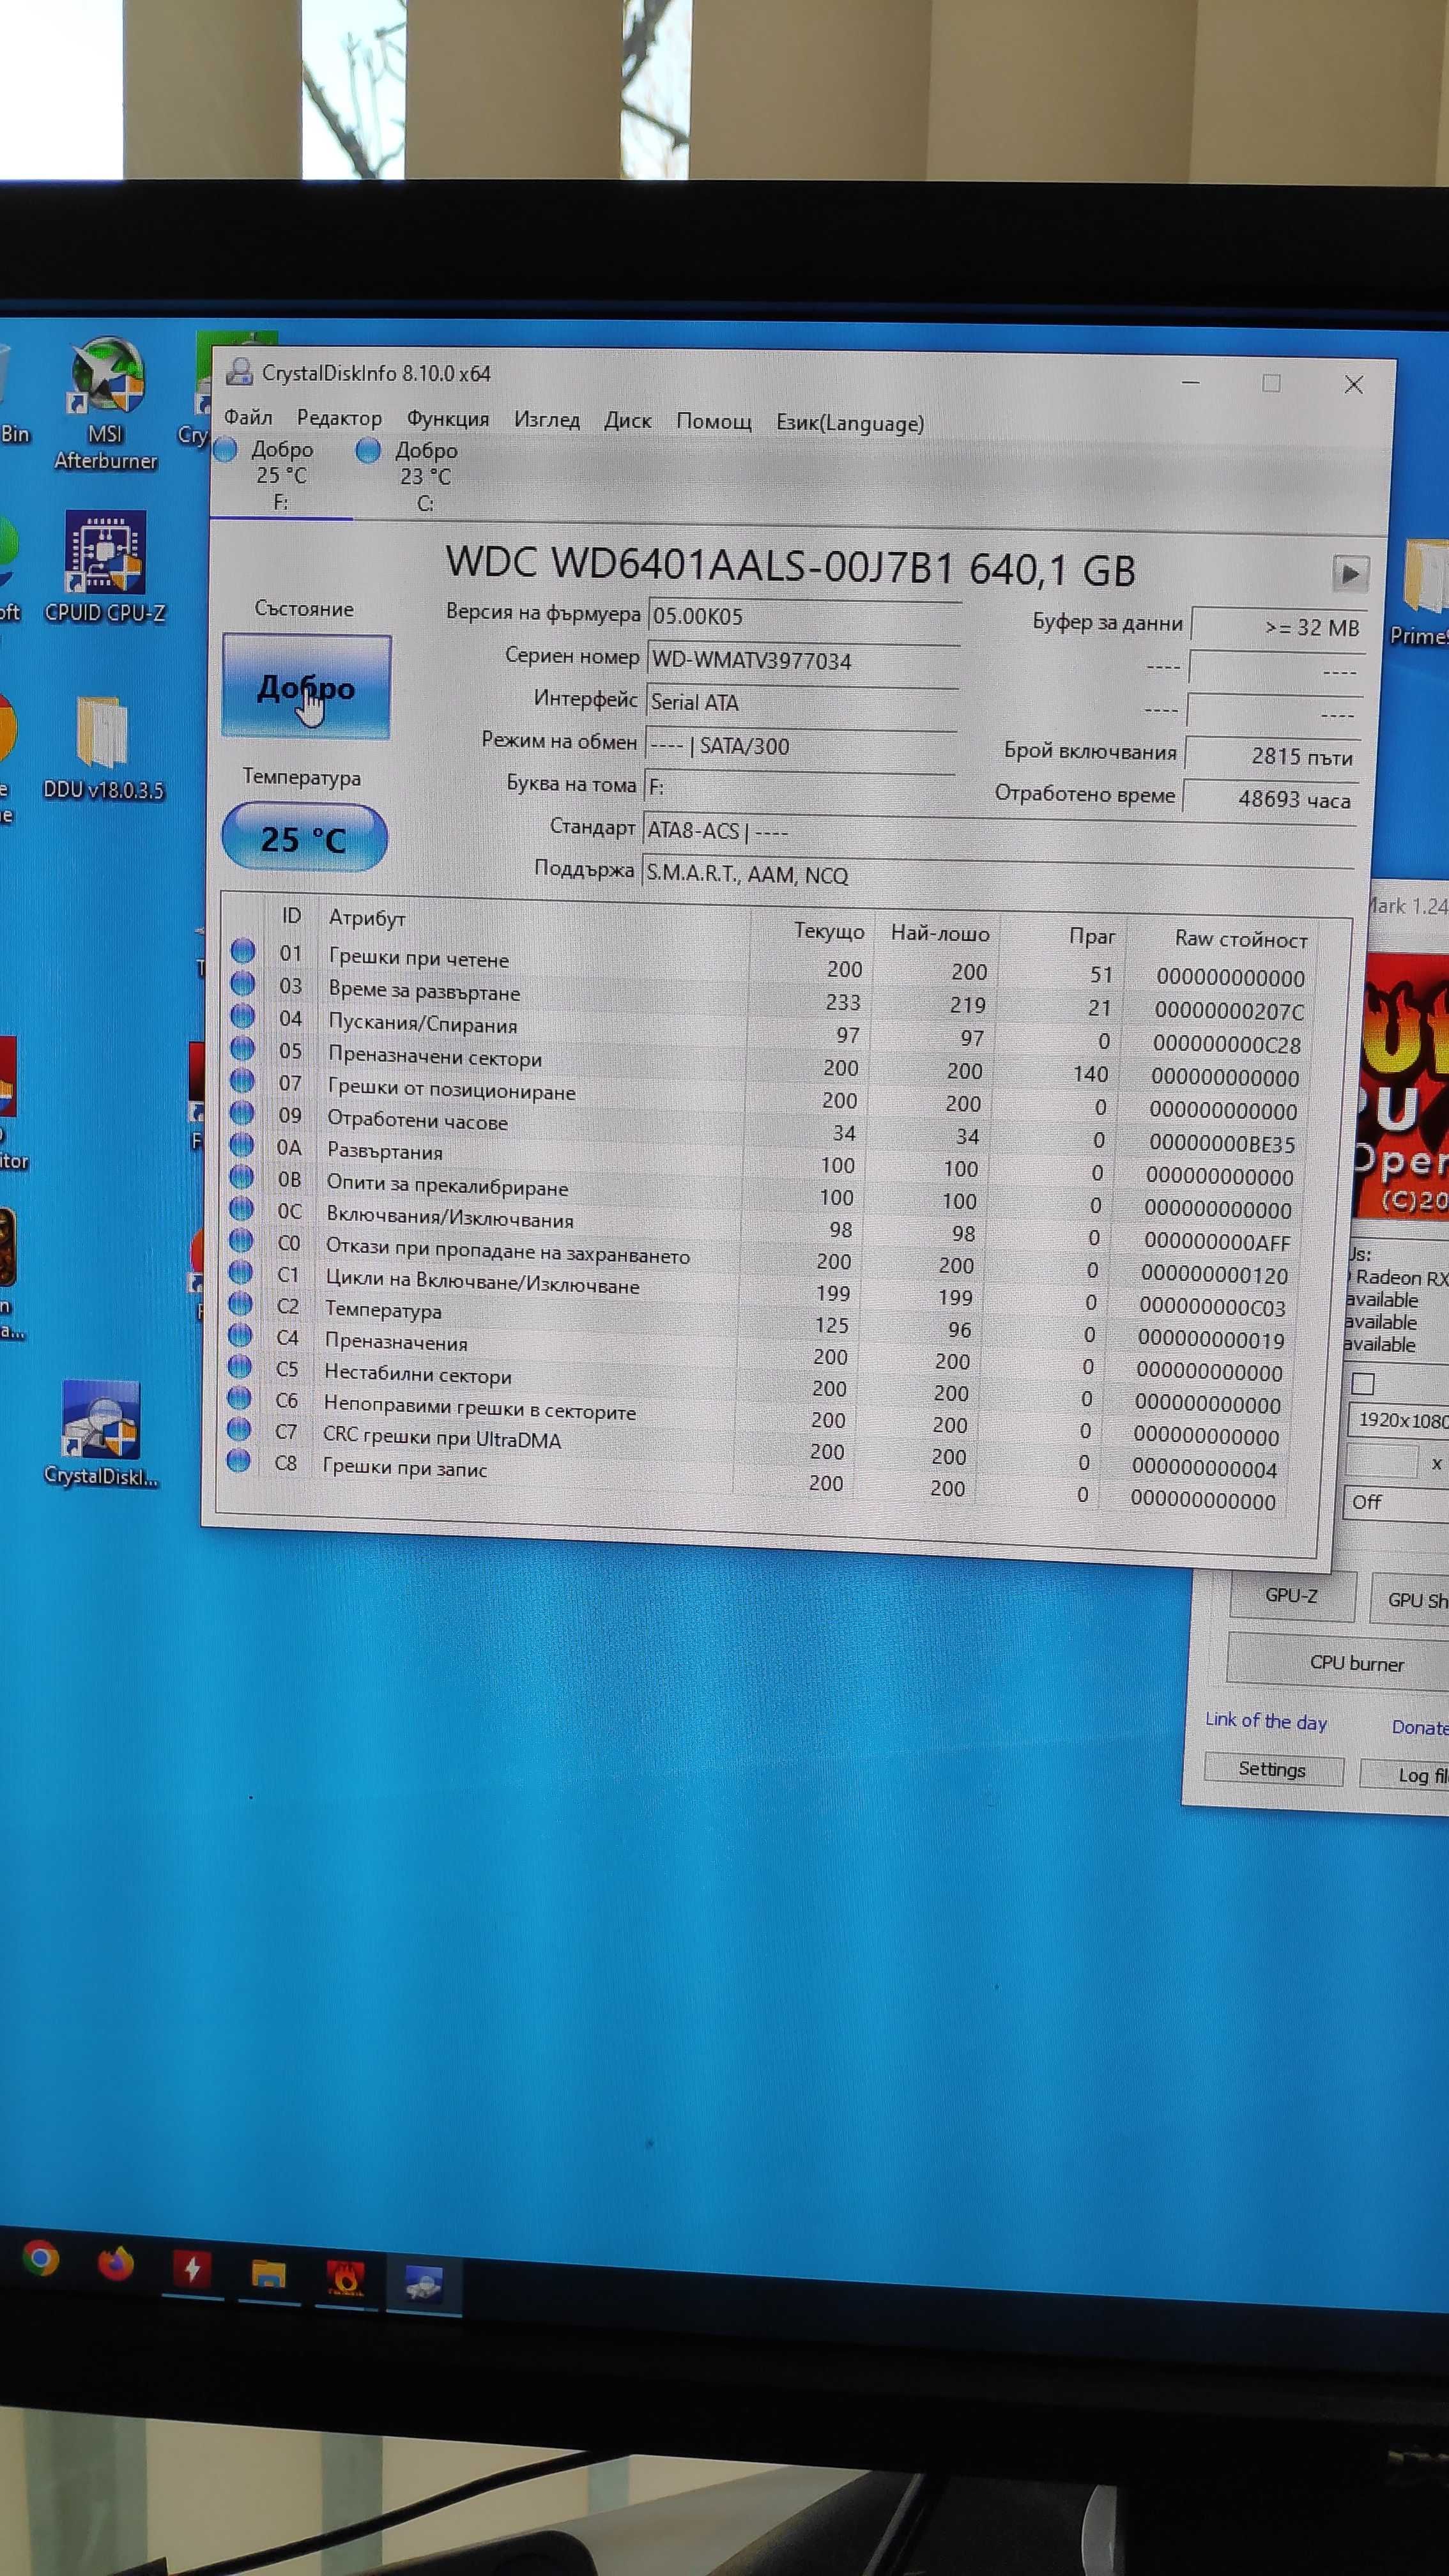Open the Donate link in FurMark

pos(1419,1727)
